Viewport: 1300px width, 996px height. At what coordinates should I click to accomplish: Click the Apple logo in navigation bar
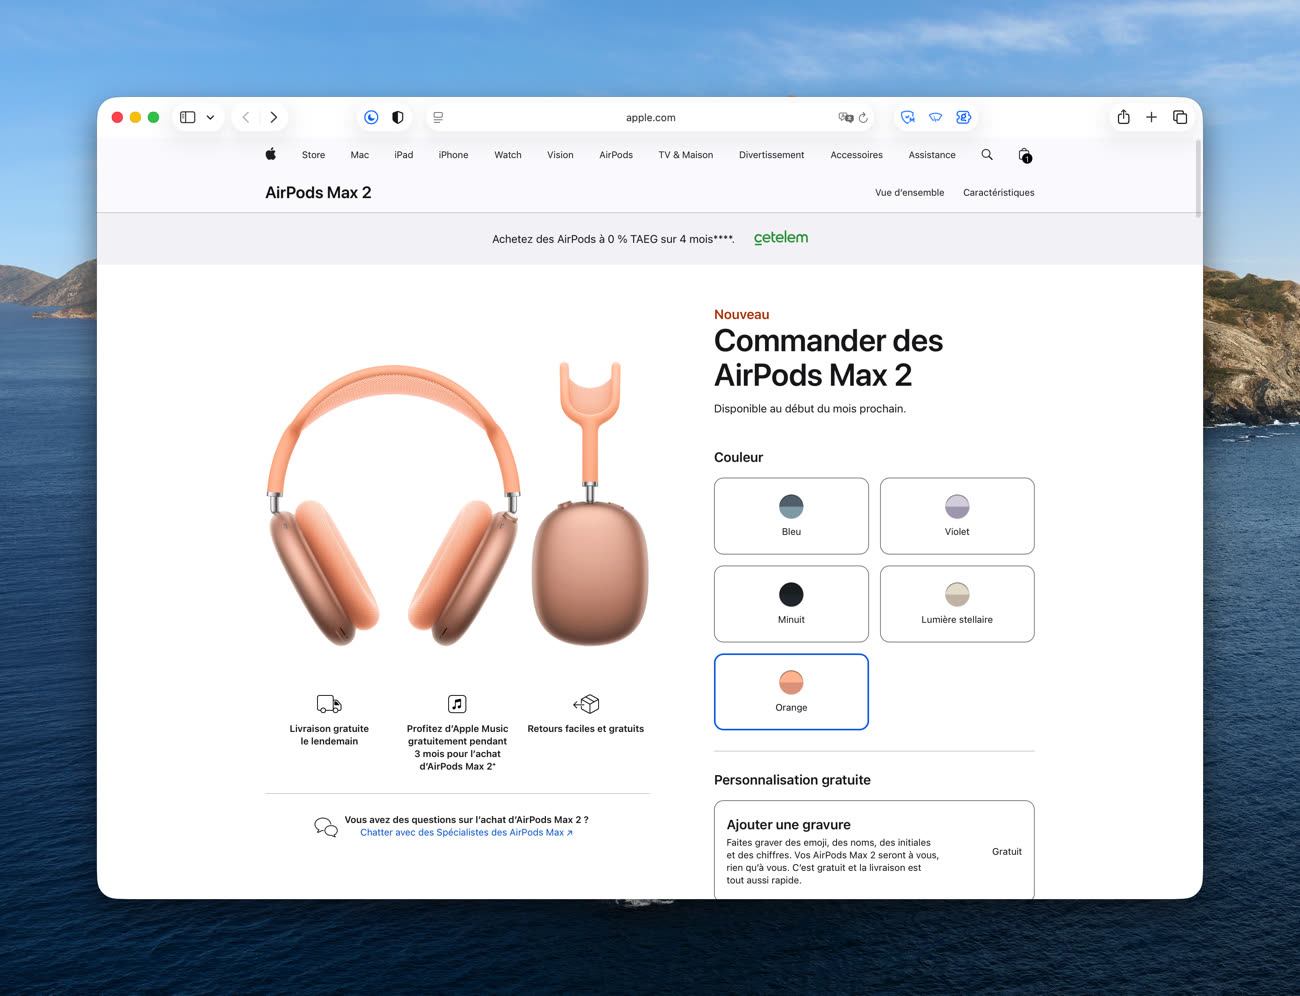point(270,155)
